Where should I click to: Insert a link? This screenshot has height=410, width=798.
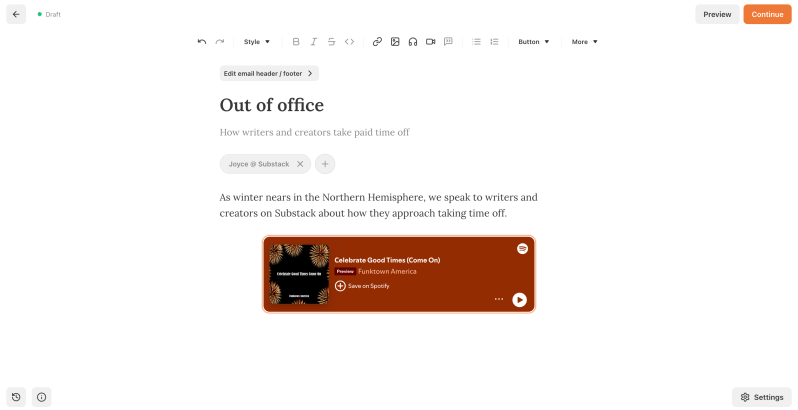coord(377,42)
